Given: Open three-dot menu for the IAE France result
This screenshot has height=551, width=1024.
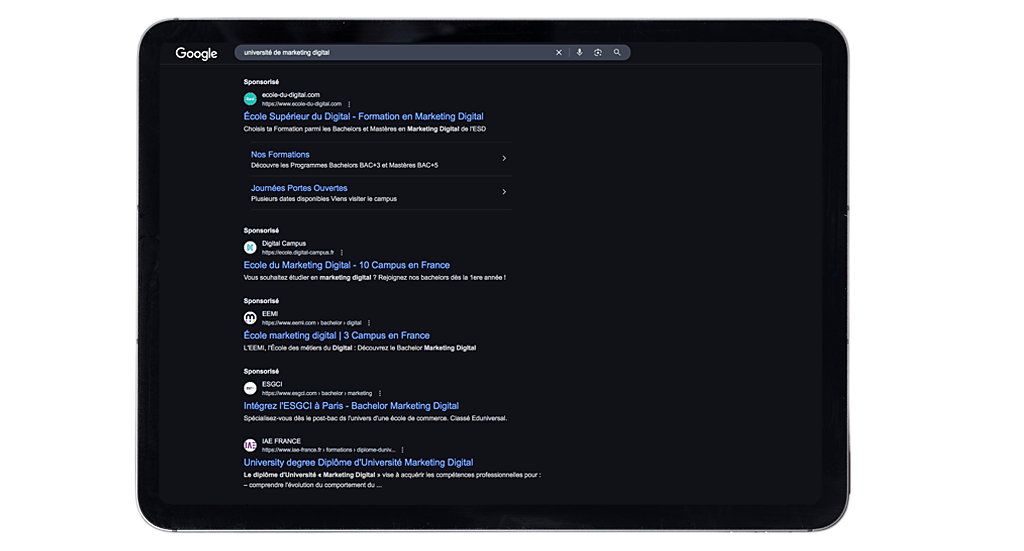Looking at the screenshot, I should (403, 450).
